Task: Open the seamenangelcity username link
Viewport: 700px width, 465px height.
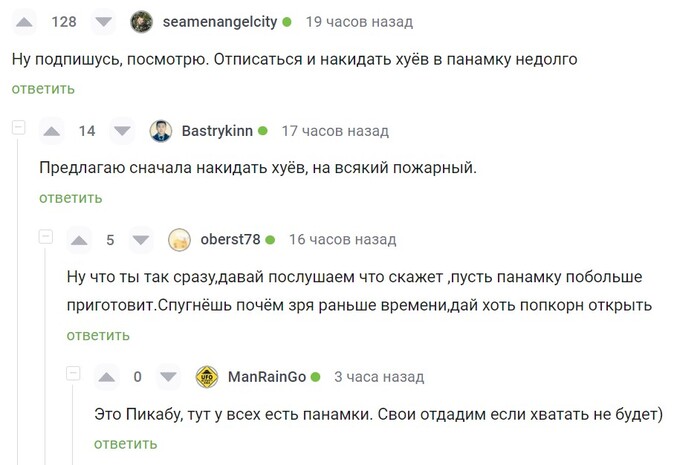Action: 220,22
